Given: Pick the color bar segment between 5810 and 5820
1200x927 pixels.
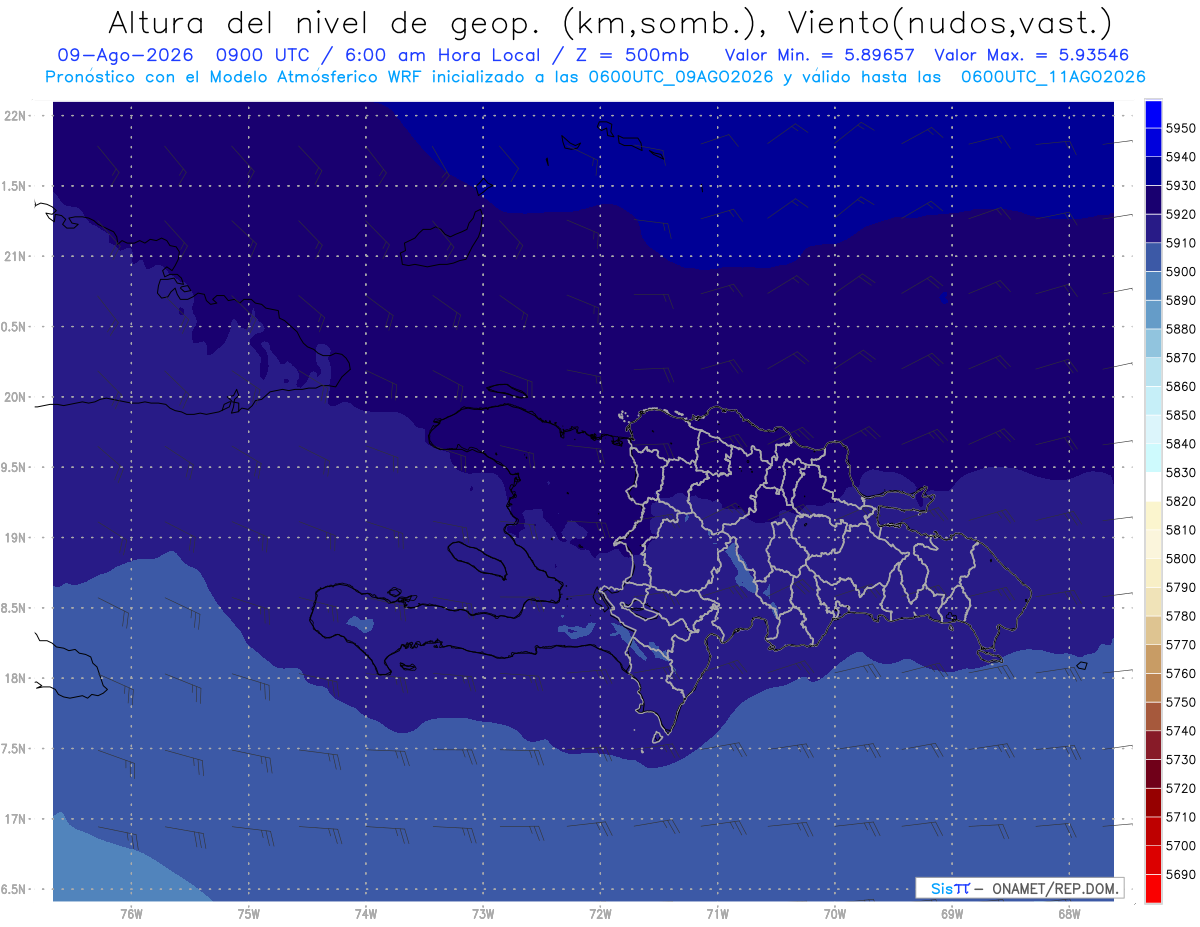Looking at the screenshot, I should click(x=1153, y=515).
